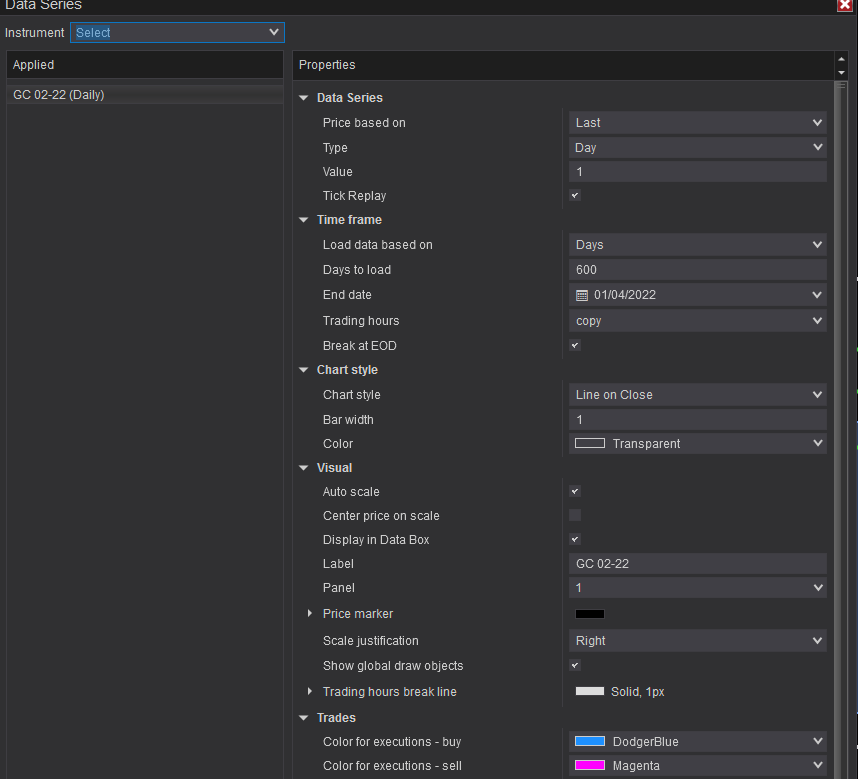Screen dimensions: 858x779
Task: Select GC 02-22 (Daily) in Applied list
Action: click(59, 95)
